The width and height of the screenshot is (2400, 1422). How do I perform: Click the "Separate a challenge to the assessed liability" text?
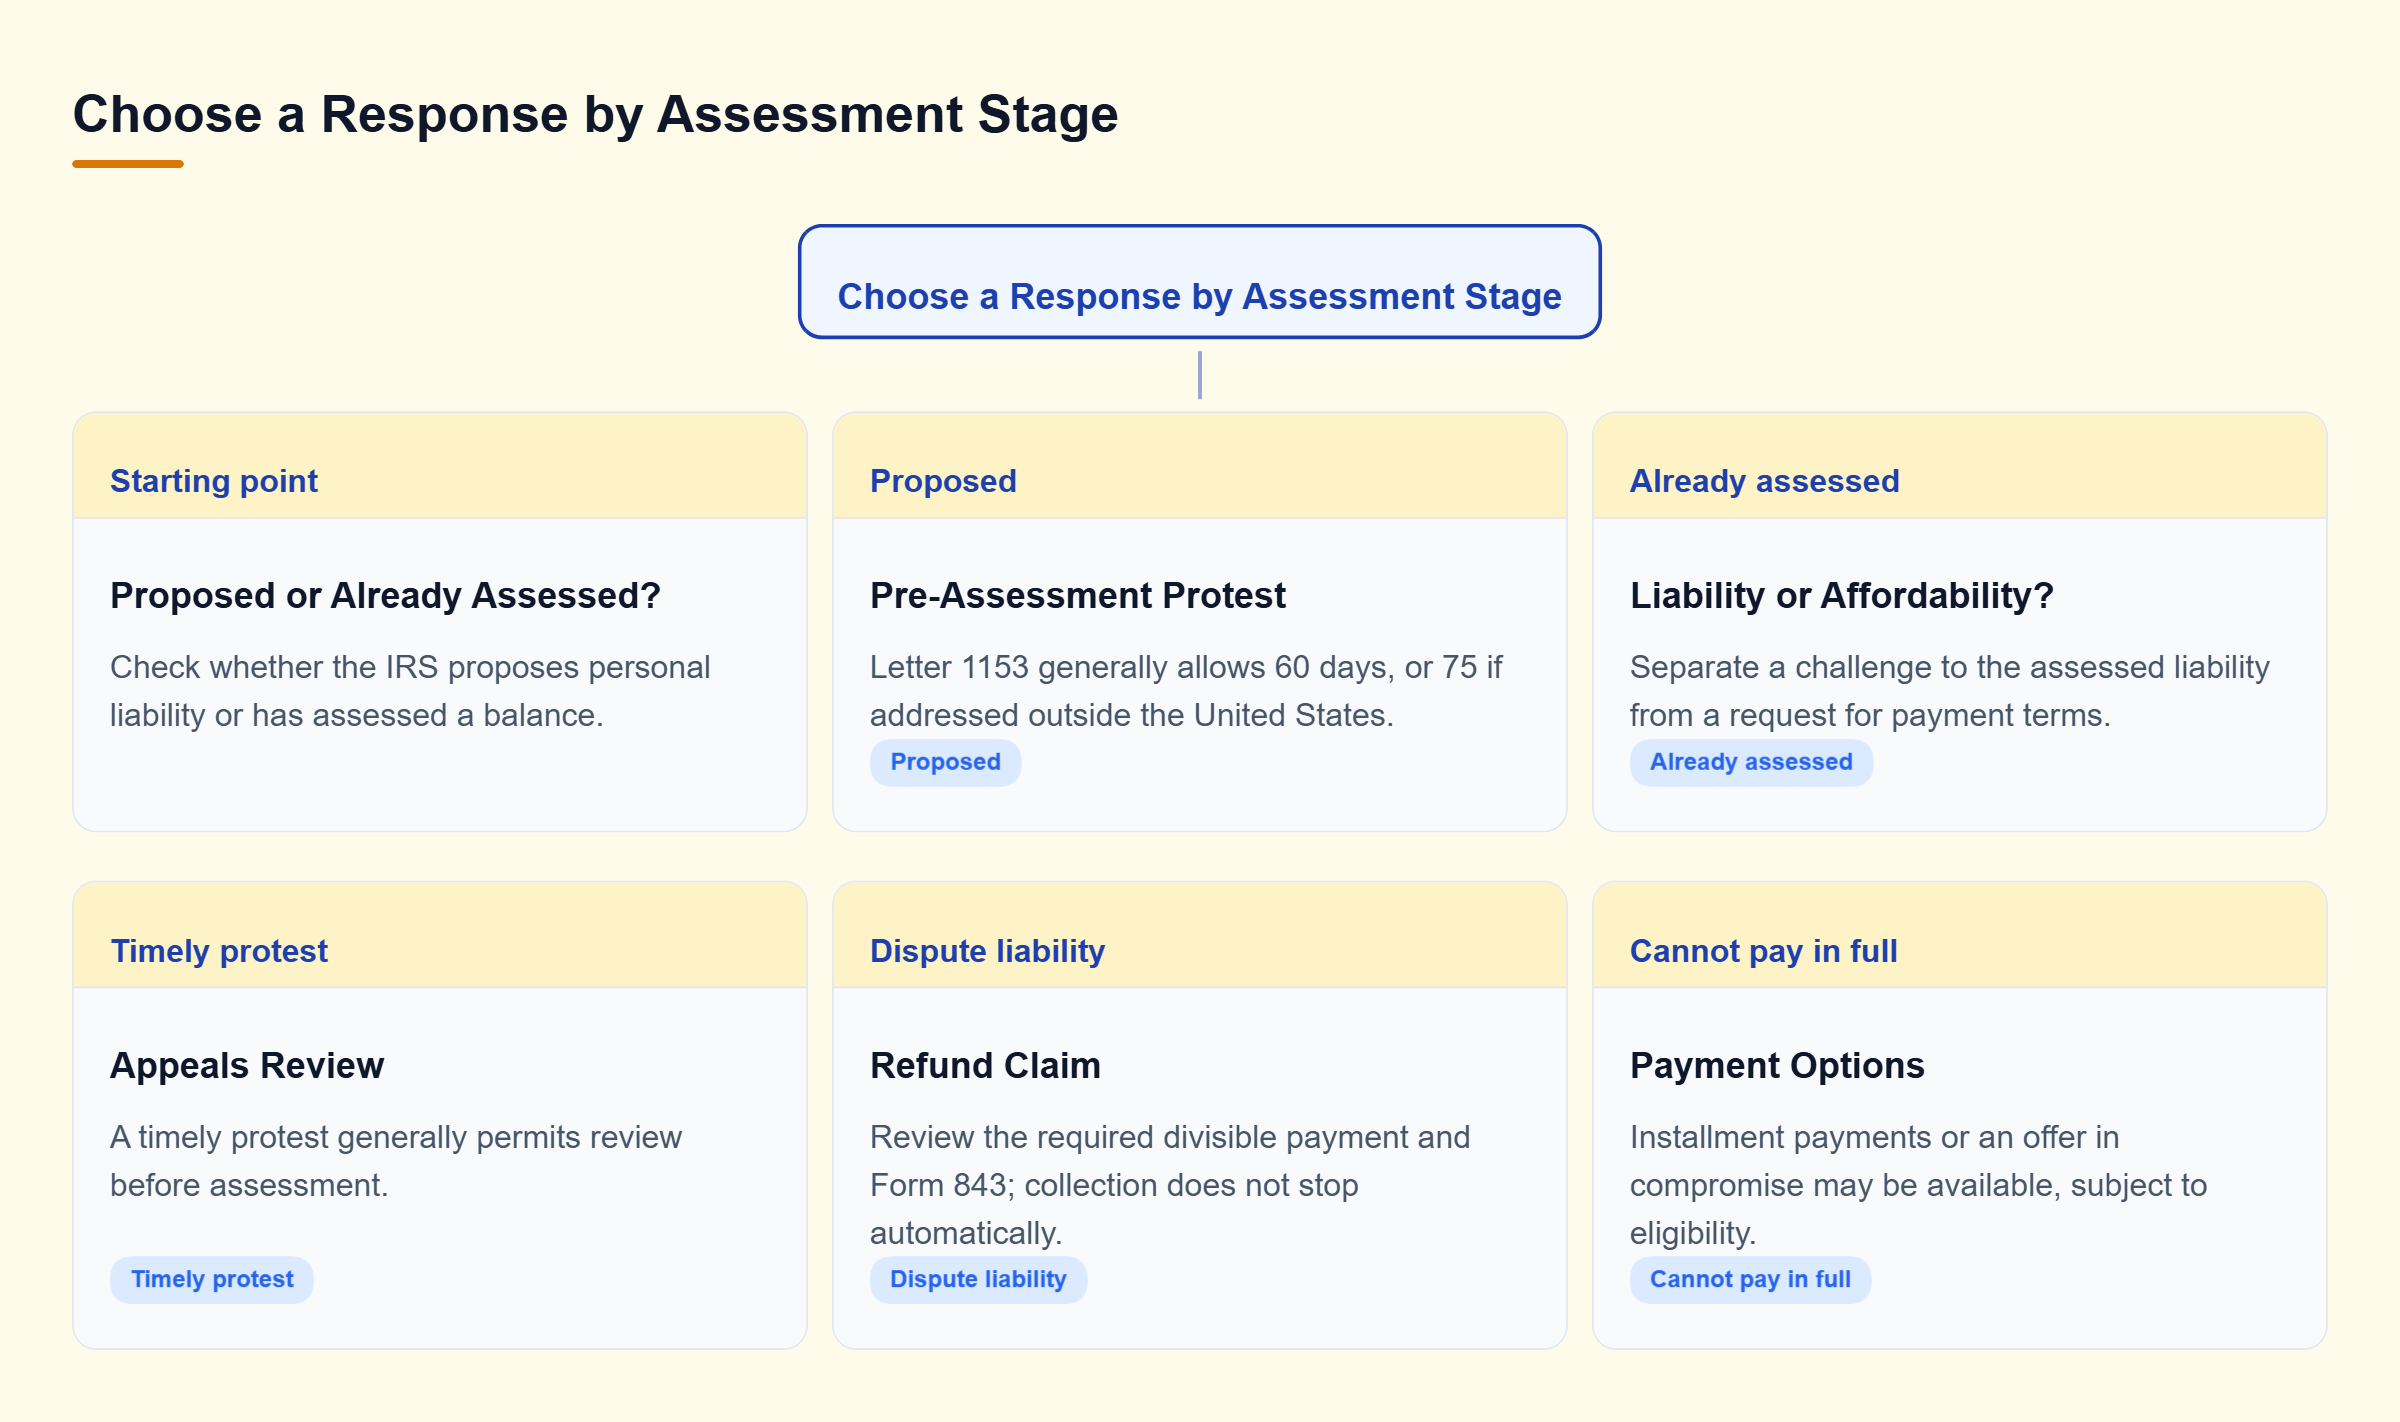pos(1950,691)
